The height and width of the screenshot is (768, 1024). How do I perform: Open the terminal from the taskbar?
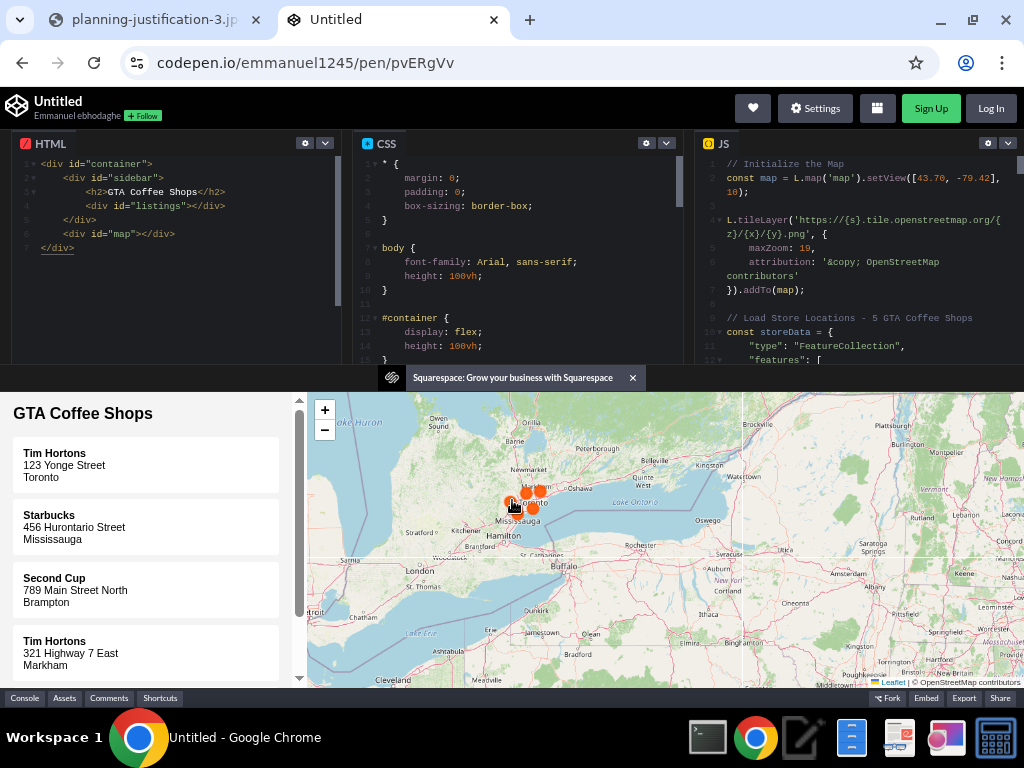click(x=708, y=737)
